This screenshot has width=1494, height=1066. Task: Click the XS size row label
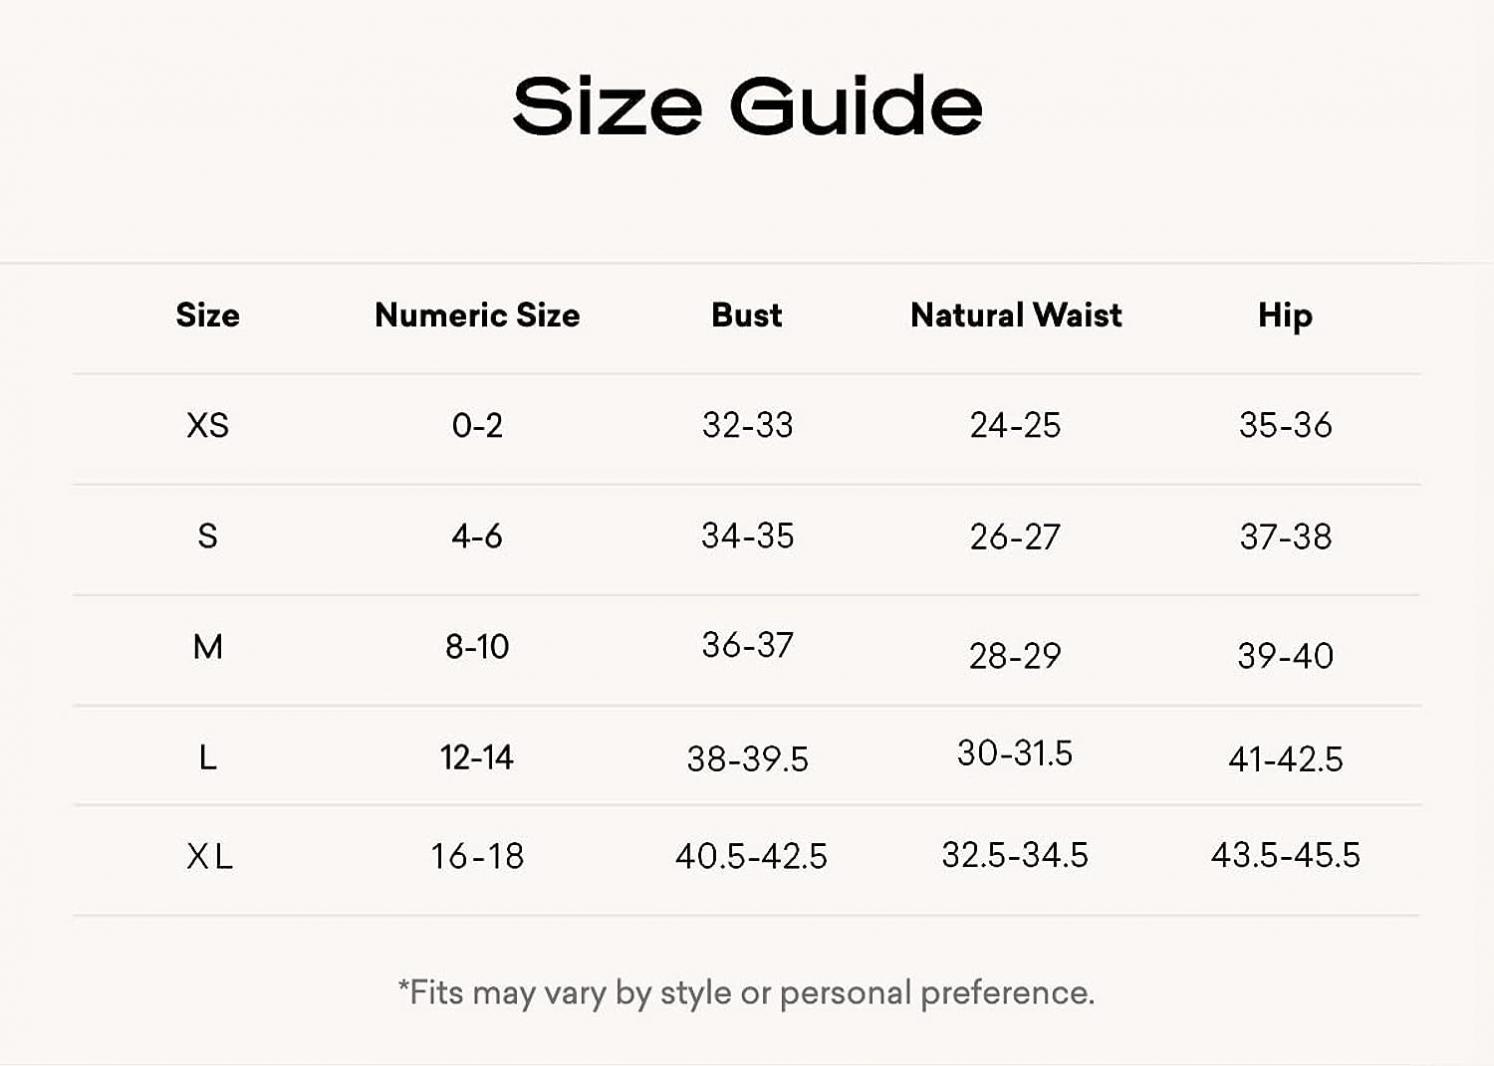point(208,425)
